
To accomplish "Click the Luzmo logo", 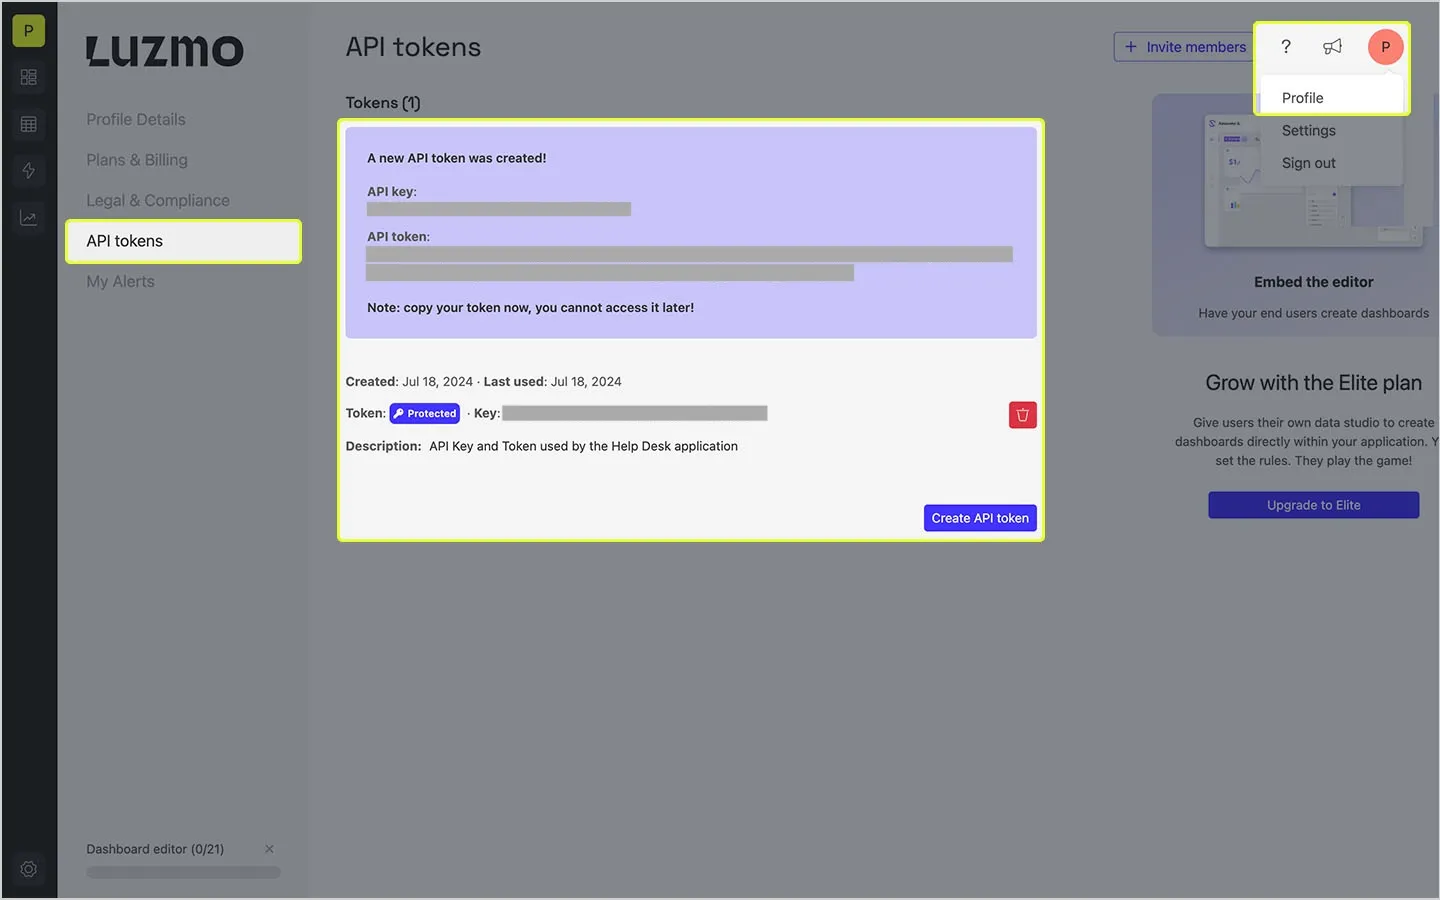I will point(165,51).
